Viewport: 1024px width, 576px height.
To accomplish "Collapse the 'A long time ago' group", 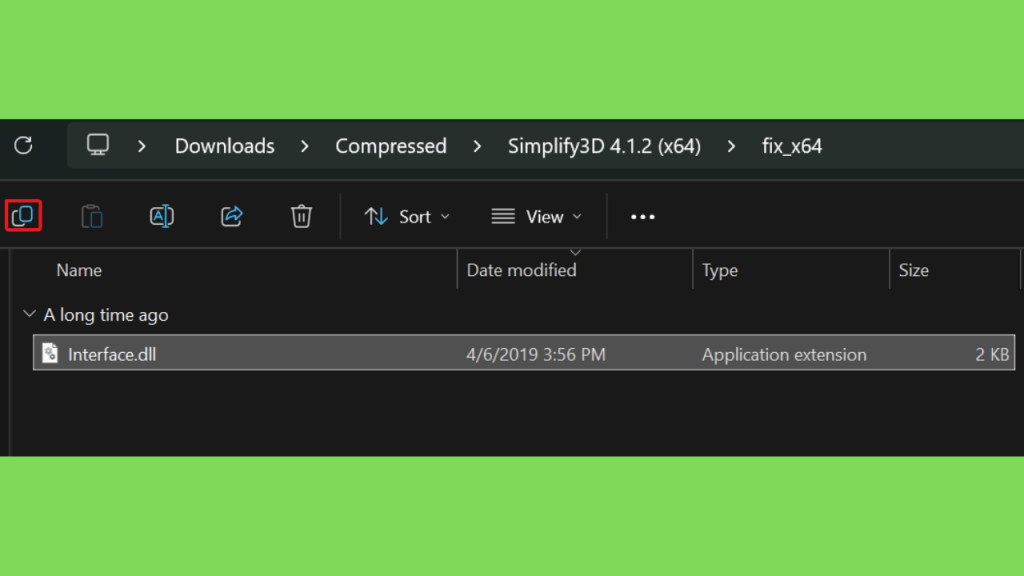I will pyautogui.click(x=29, y=314).
